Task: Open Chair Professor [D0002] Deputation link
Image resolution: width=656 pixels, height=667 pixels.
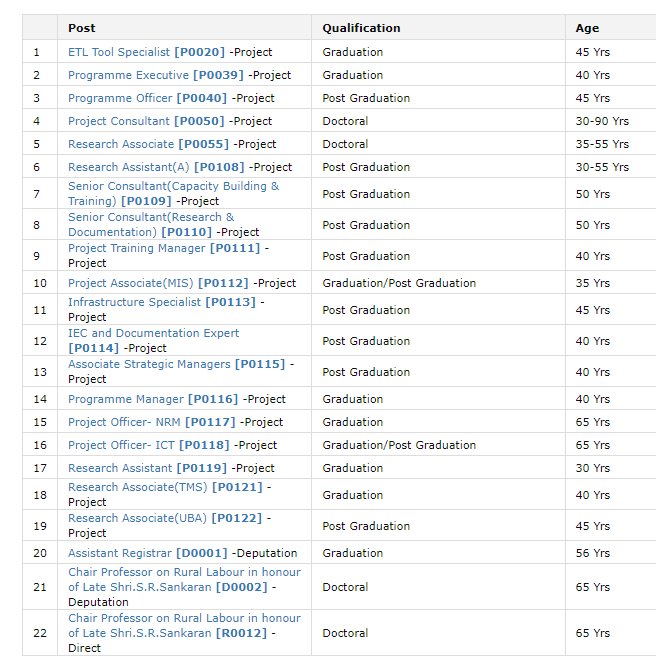Action: (x=184, y=579)
